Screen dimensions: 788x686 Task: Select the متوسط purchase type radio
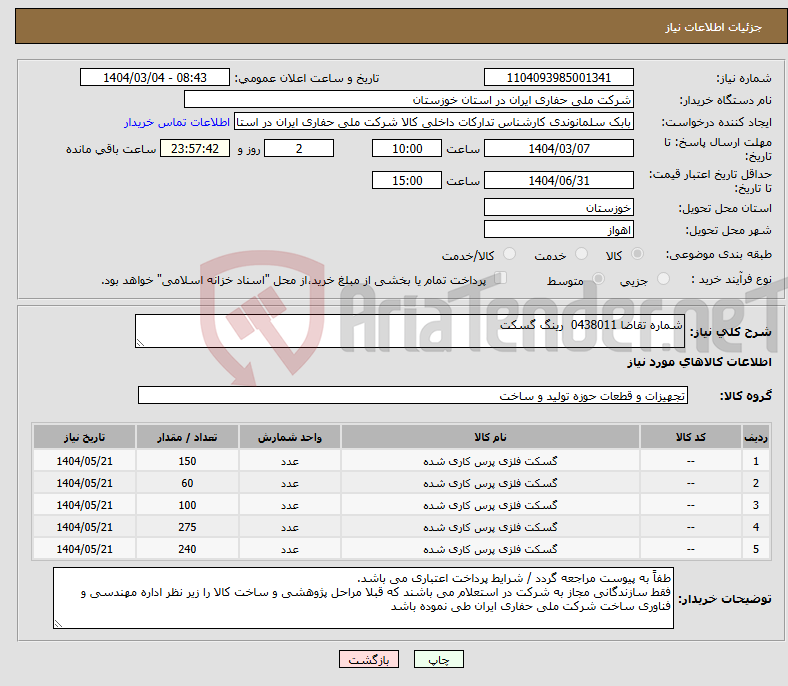click(596, 281)
